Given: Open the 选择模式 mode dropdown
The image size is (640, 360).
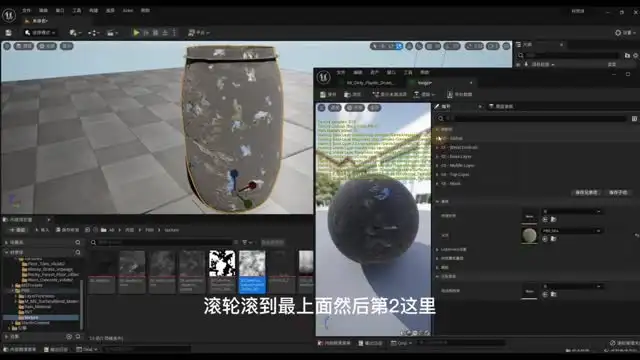Looking at the screenshot, I should pos(40,33).
